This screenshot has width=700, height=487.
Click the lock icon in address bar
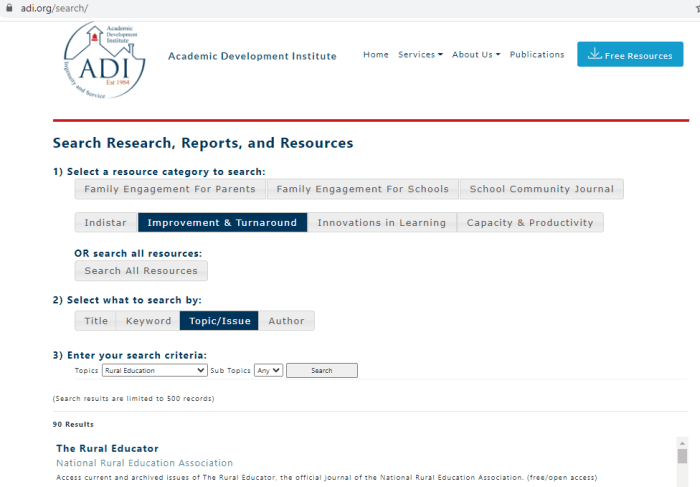(x=9, y=8)
